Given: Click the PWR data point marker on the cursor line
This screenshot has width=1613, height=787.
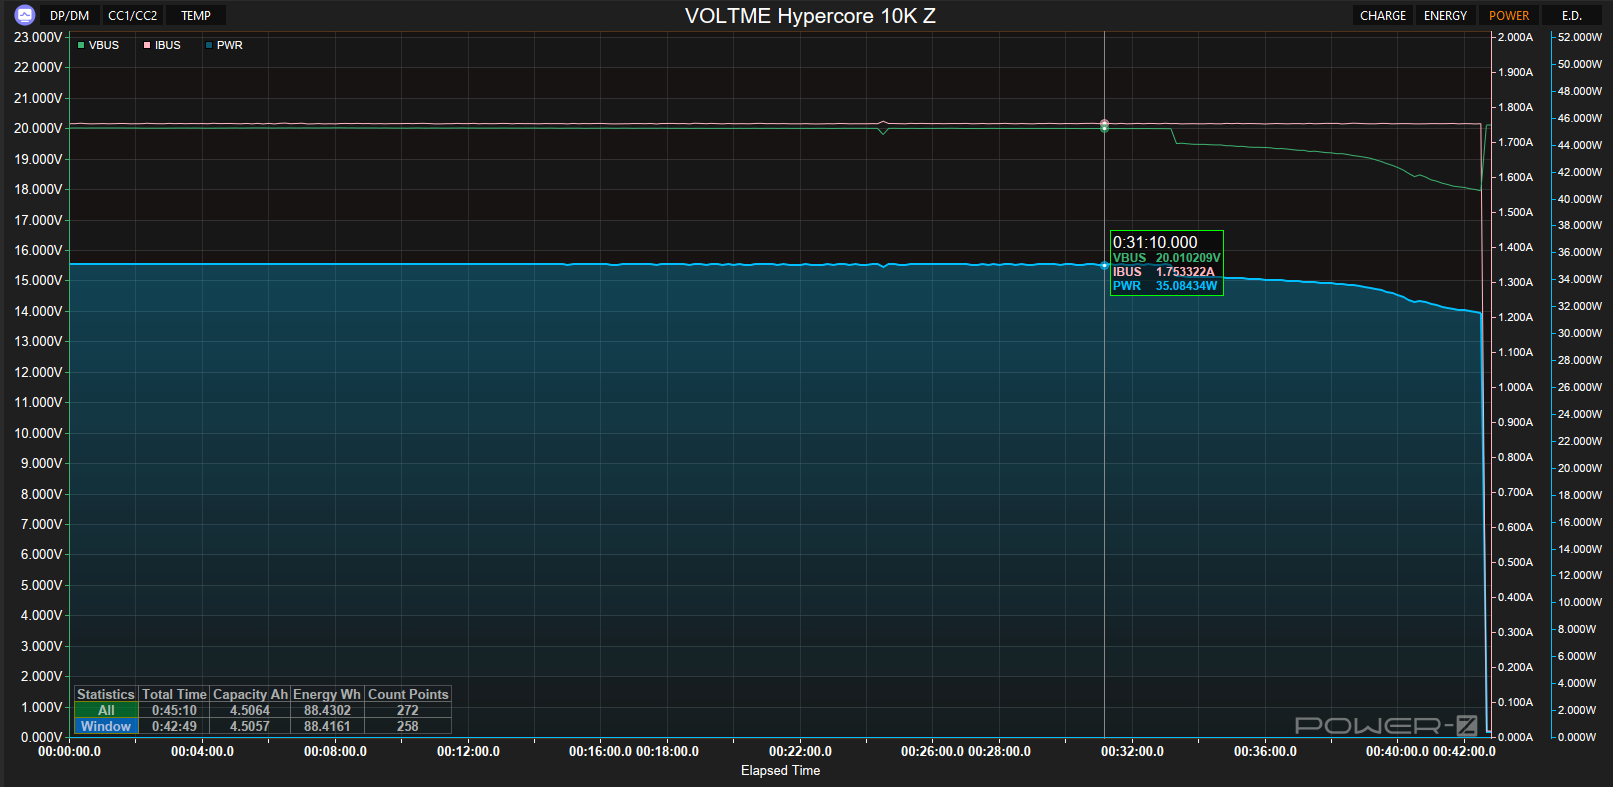Looking at the screenshot, I should (x=1104, y=265).
